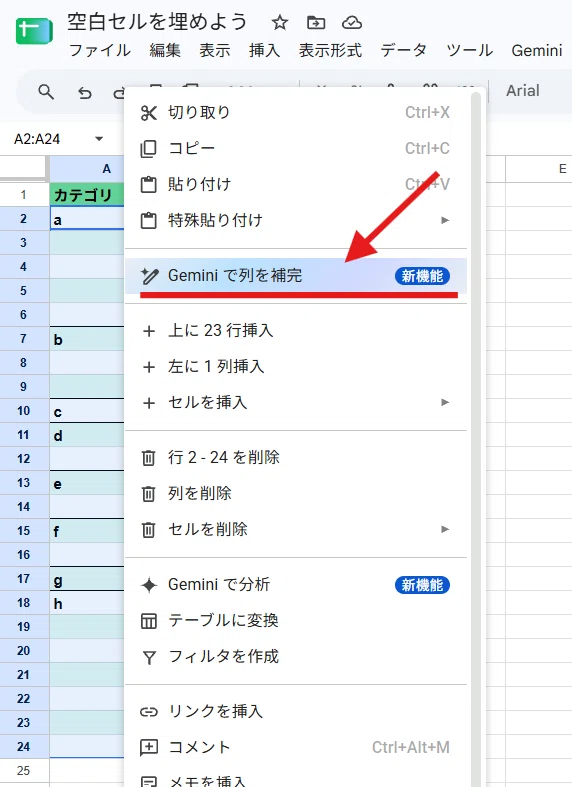This screenshot has width=572, height=787.
Task: Select Gemini で列を補完
Action: [296, 276]
